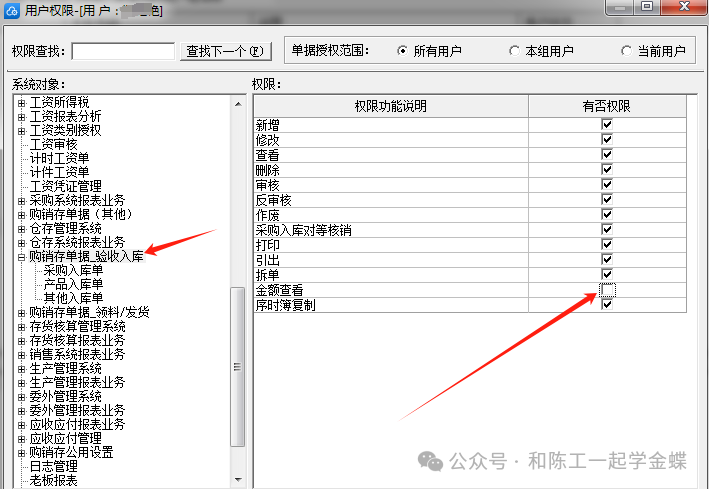Select 采购入库单 in the tree
Viewport: 709px width, 489px height.
(73, 270)
